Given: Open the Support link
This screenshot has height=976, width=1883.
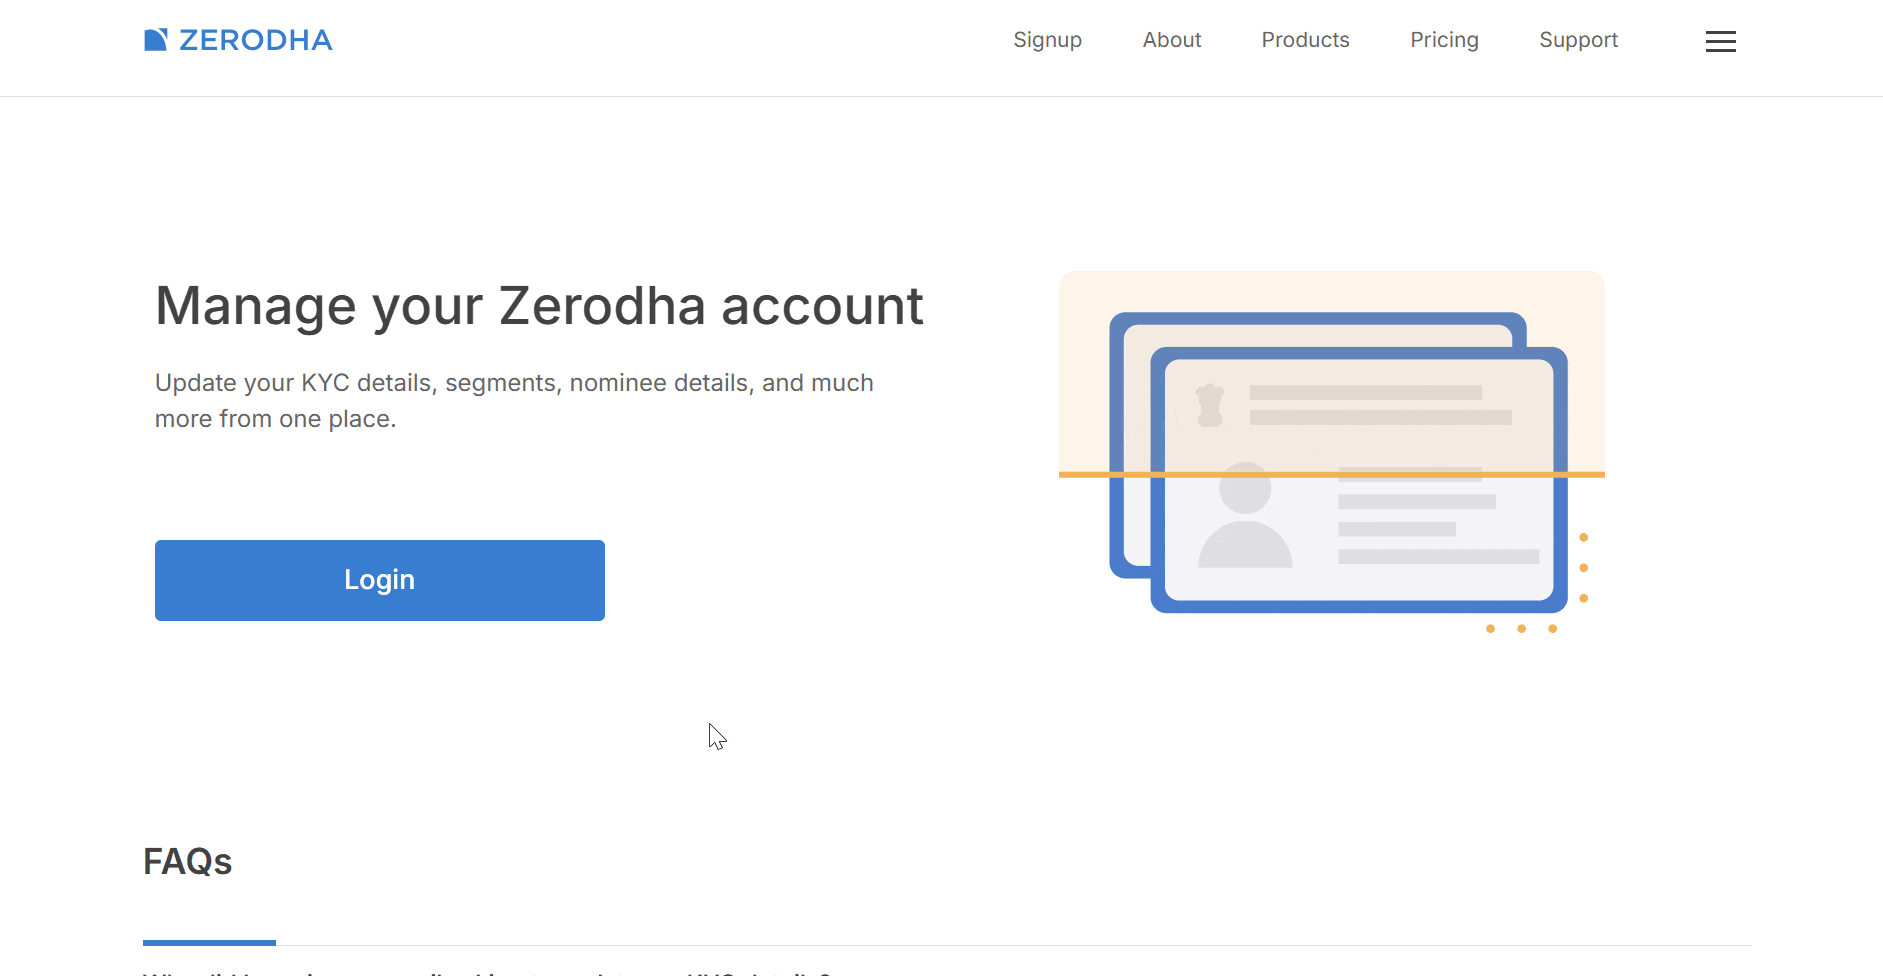Looking at the screenshot, I should click(x=1578, y=40).
